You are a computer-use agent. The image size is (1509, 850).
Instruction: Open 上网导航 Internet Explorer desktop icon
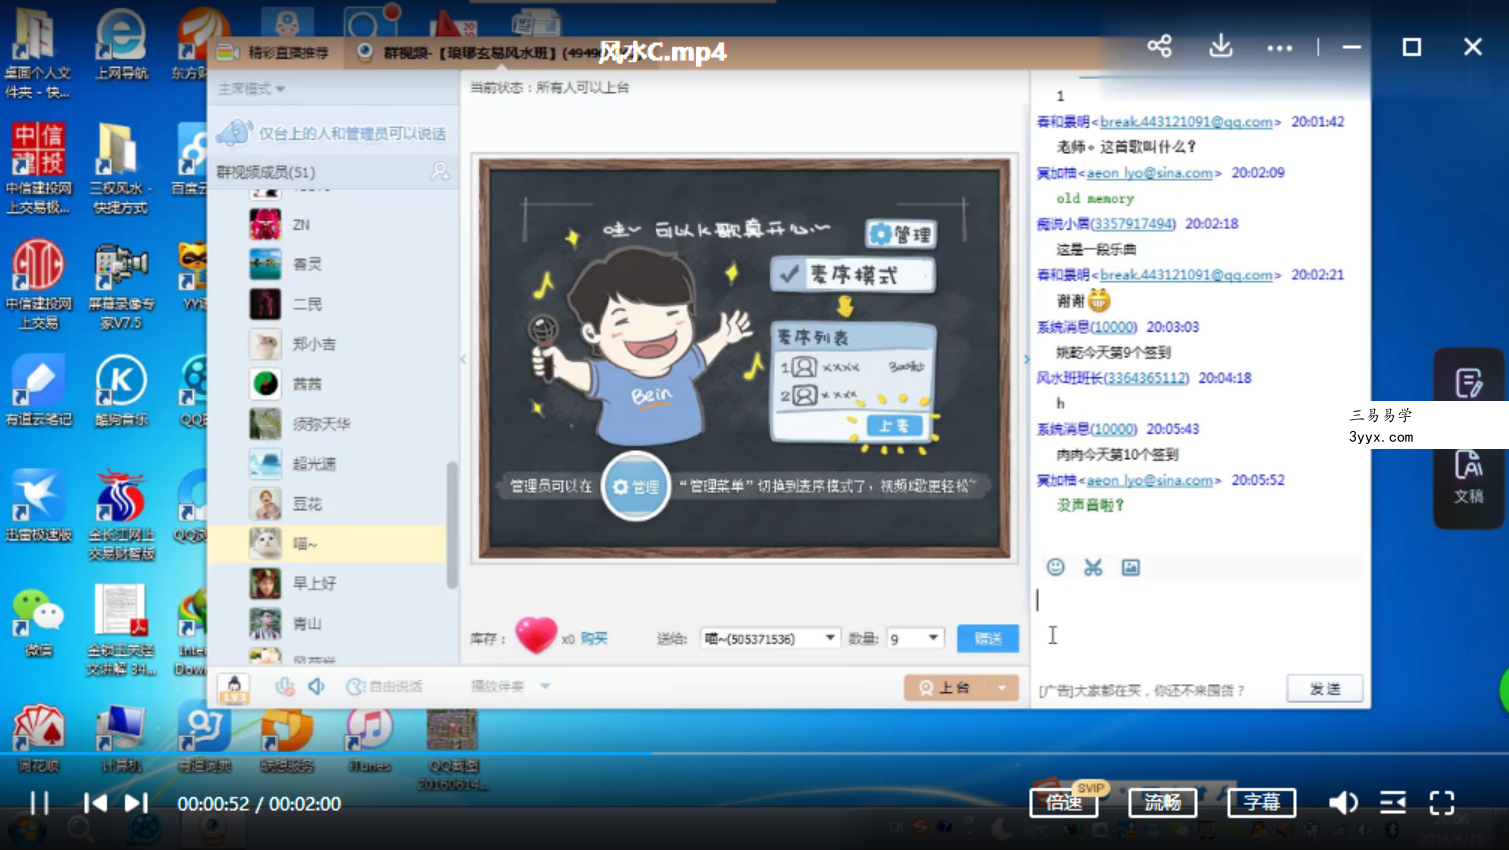coord(121,45)
